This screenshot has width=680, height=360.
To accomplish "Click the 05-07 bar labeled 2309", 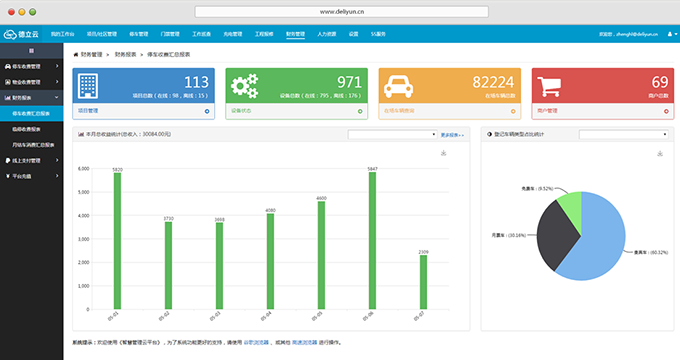I will click(x=423, y=282).
